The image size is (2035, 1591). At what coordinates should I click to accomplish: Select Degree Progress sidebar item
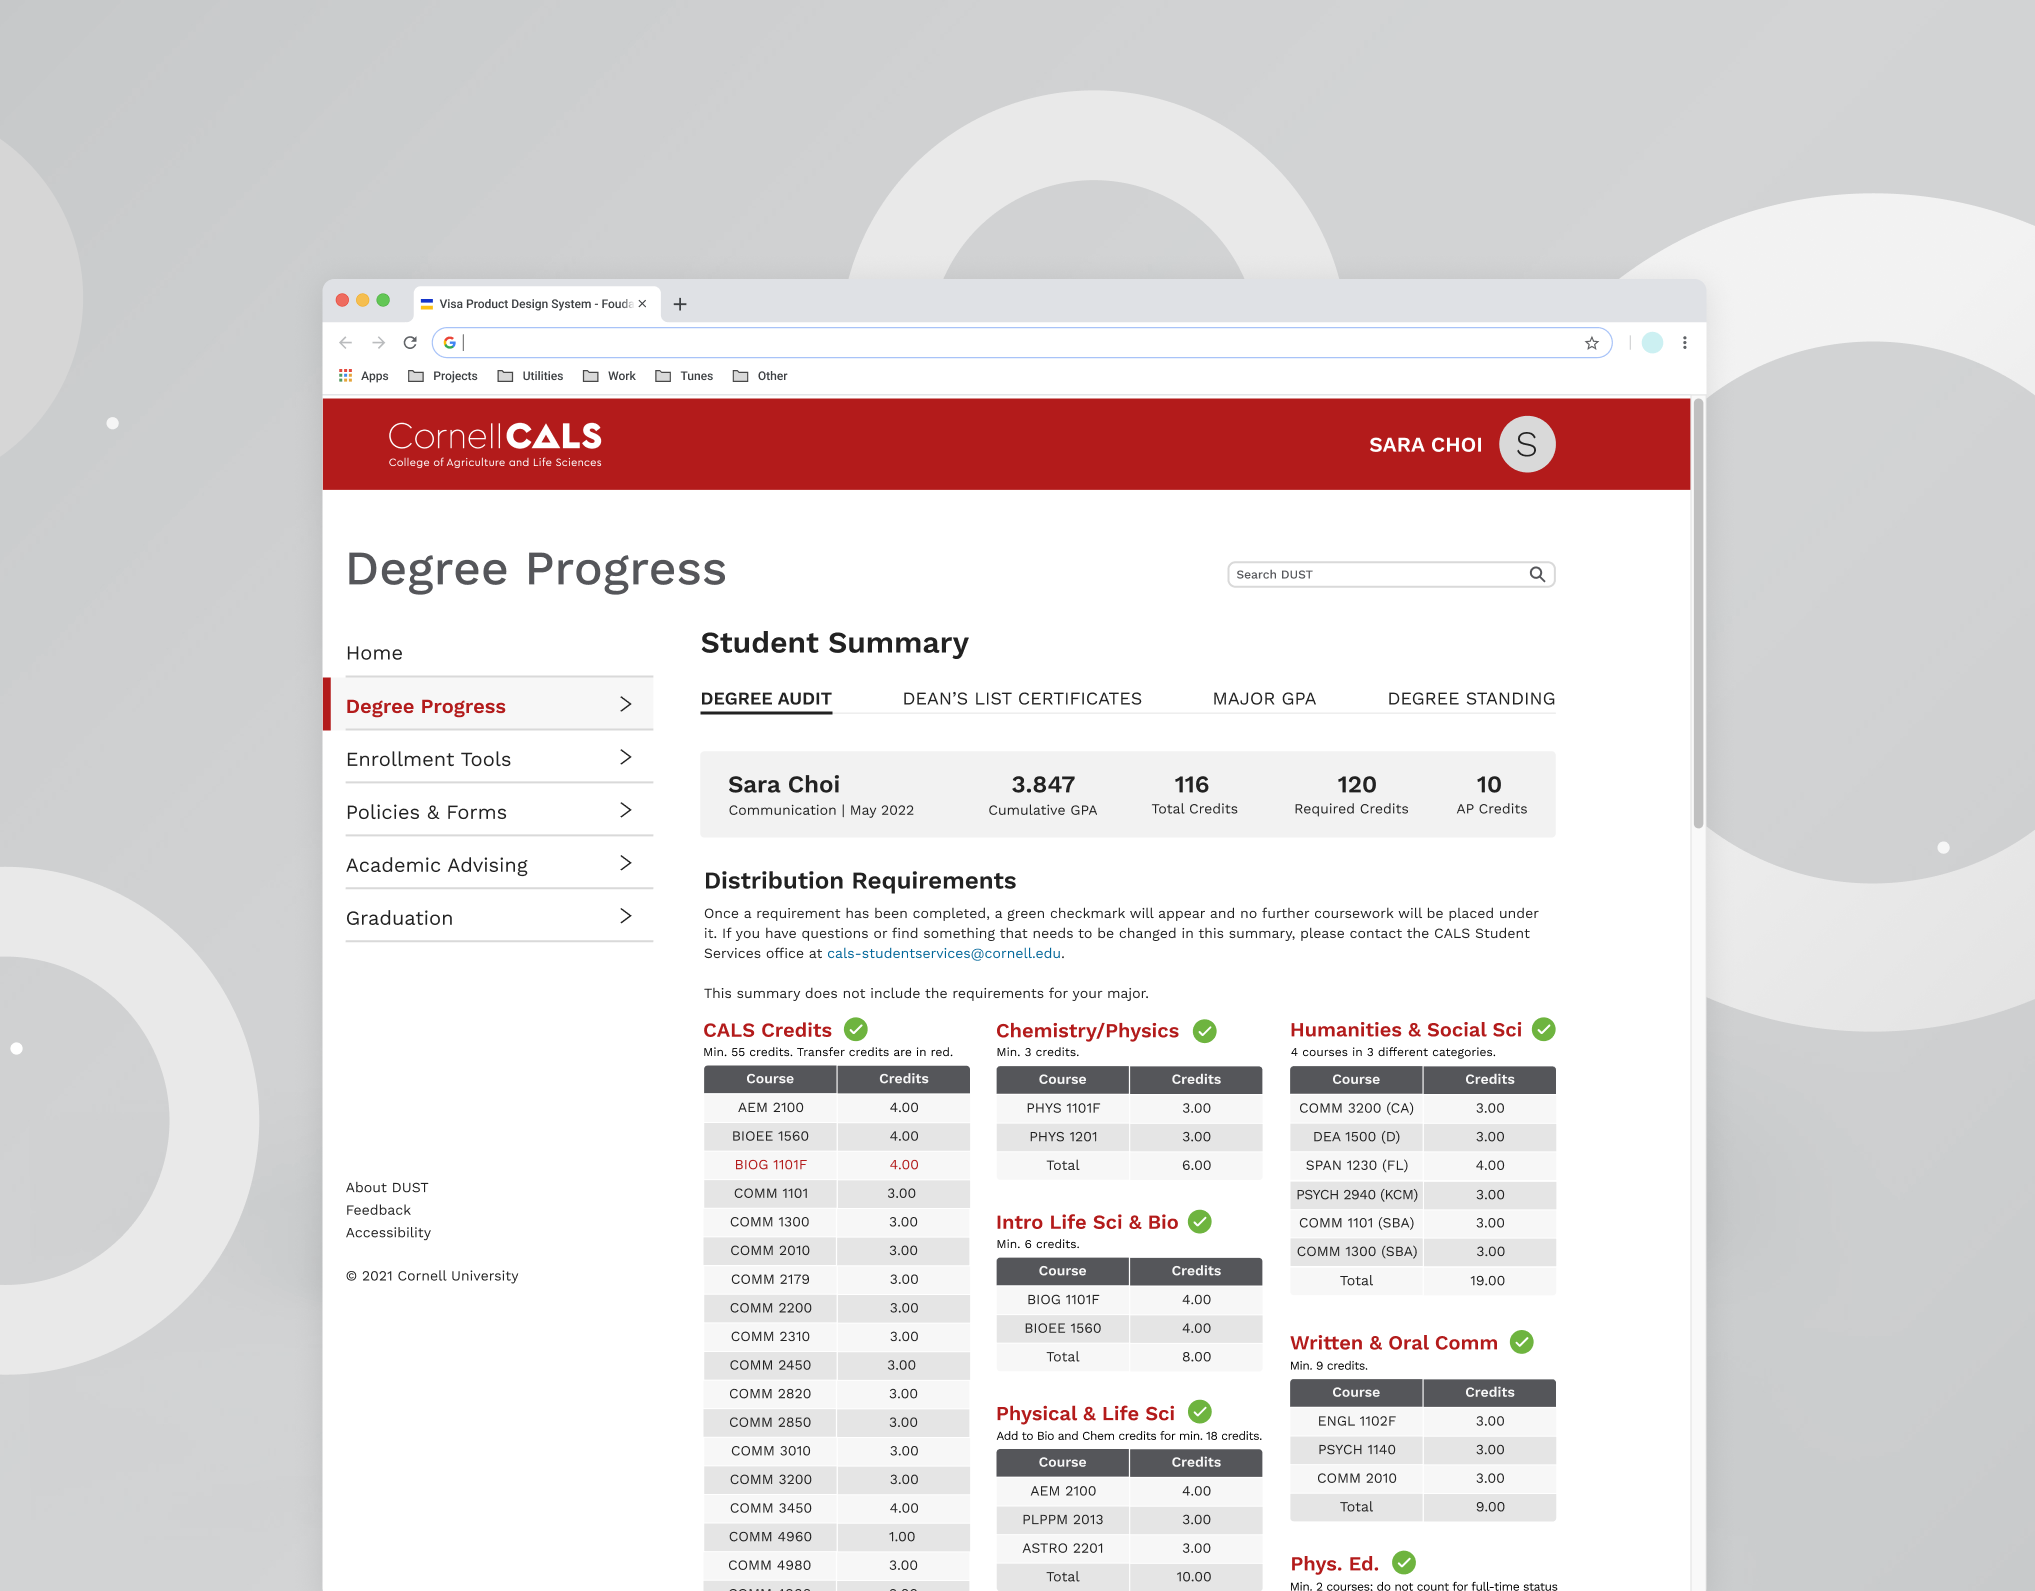(x=488, y=704)
